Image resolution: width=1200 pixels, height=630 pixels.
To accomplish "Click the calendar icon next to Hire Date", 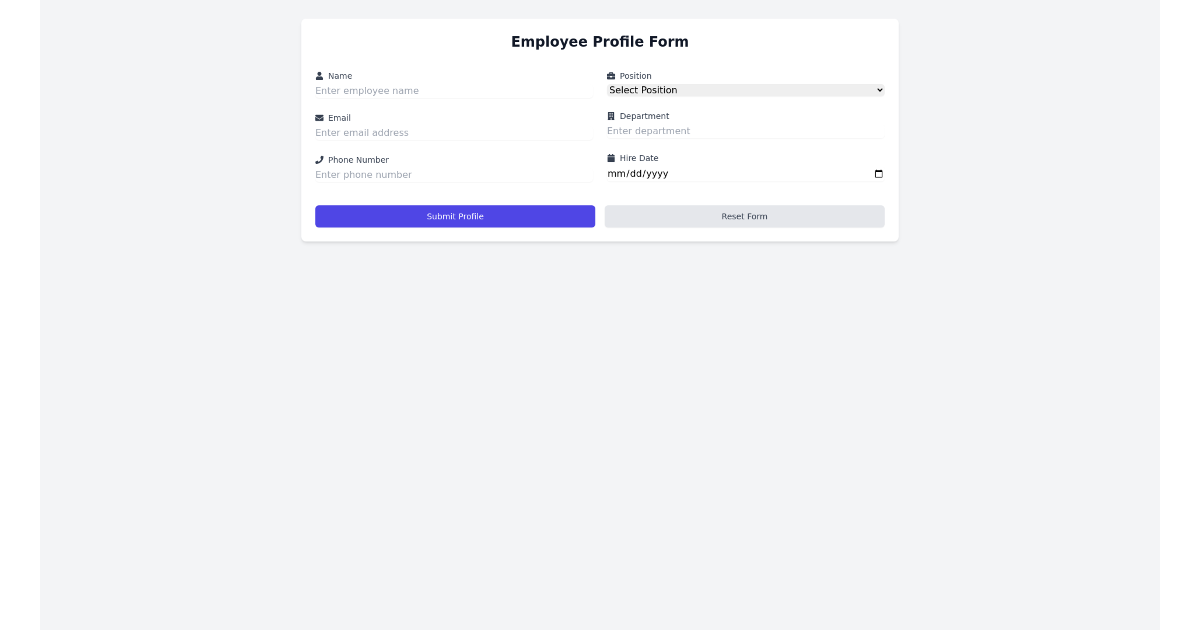I will (612, 157).
